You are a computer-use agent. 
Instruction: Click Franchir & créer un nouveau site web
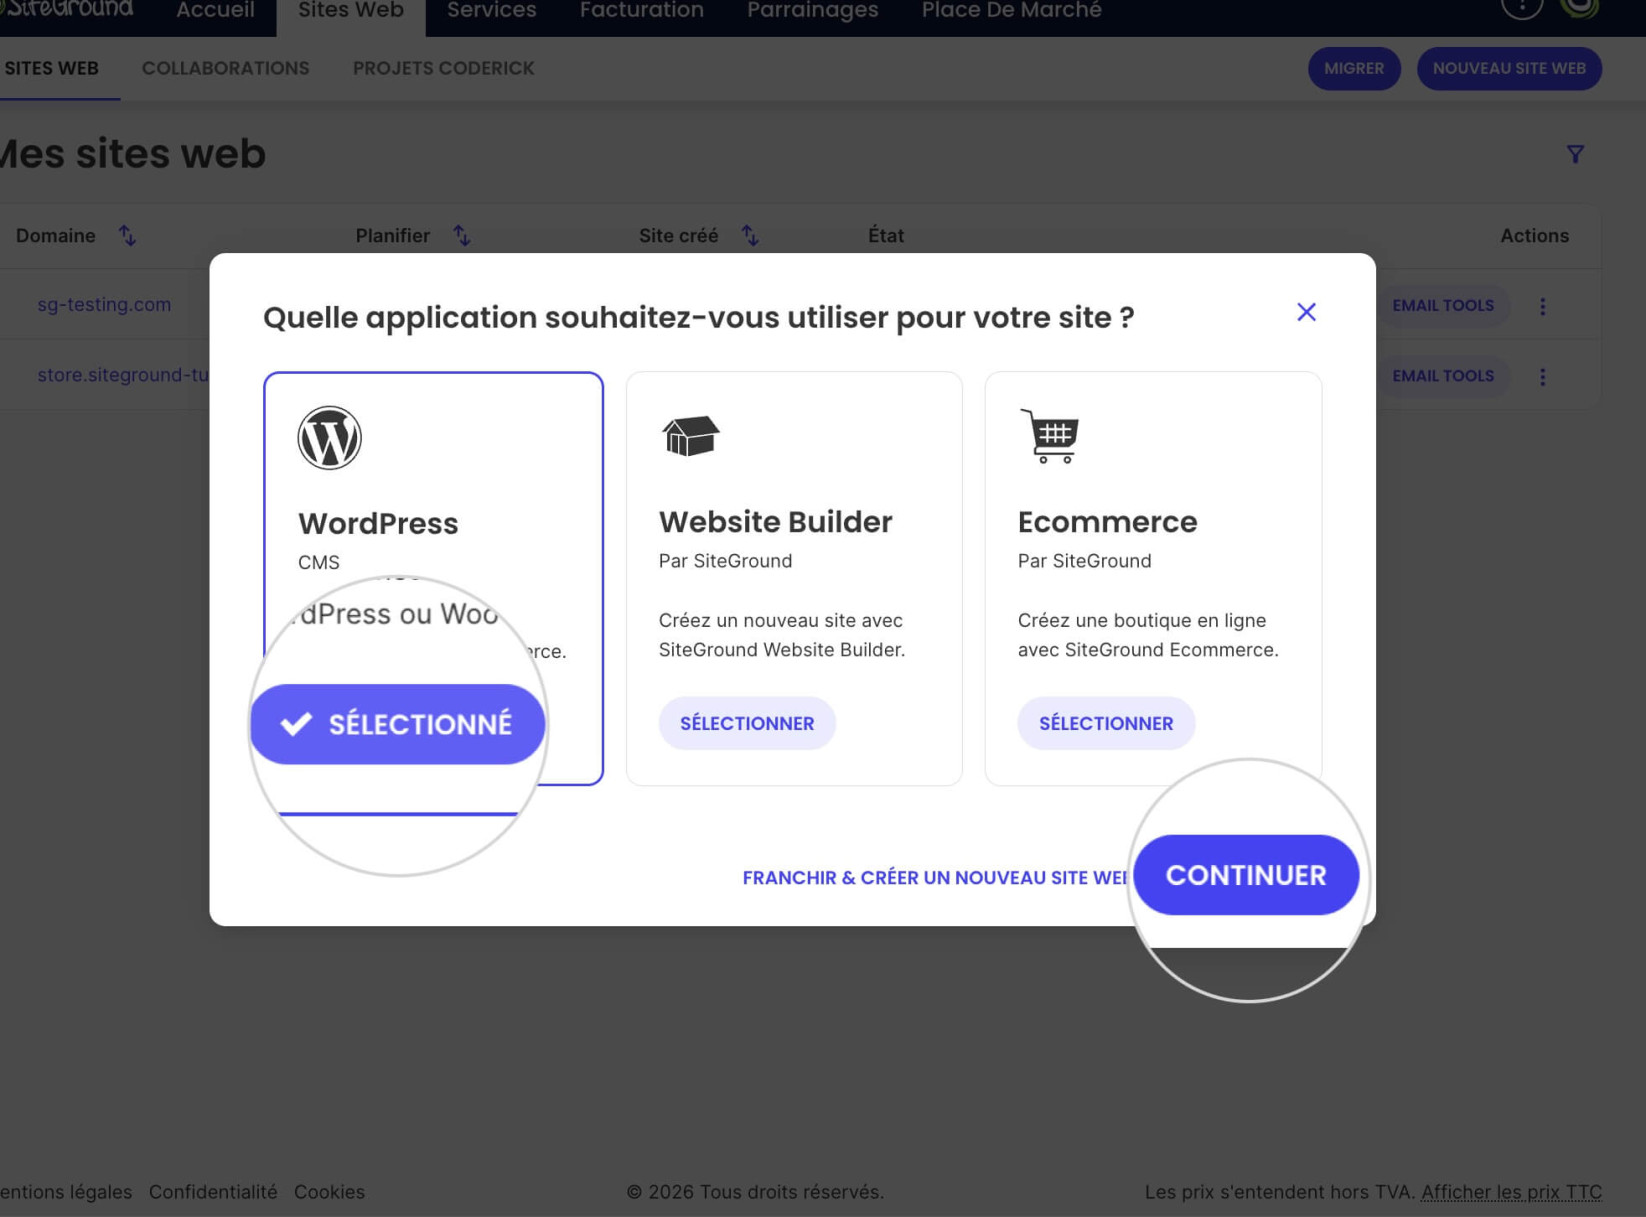click(x=935, y=877)
